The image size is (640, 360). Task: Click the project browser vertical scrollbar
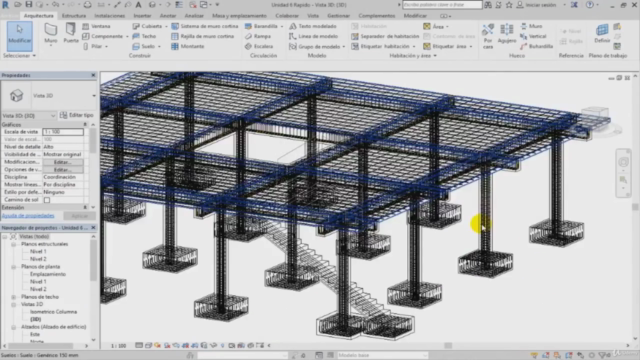point(93,261)
